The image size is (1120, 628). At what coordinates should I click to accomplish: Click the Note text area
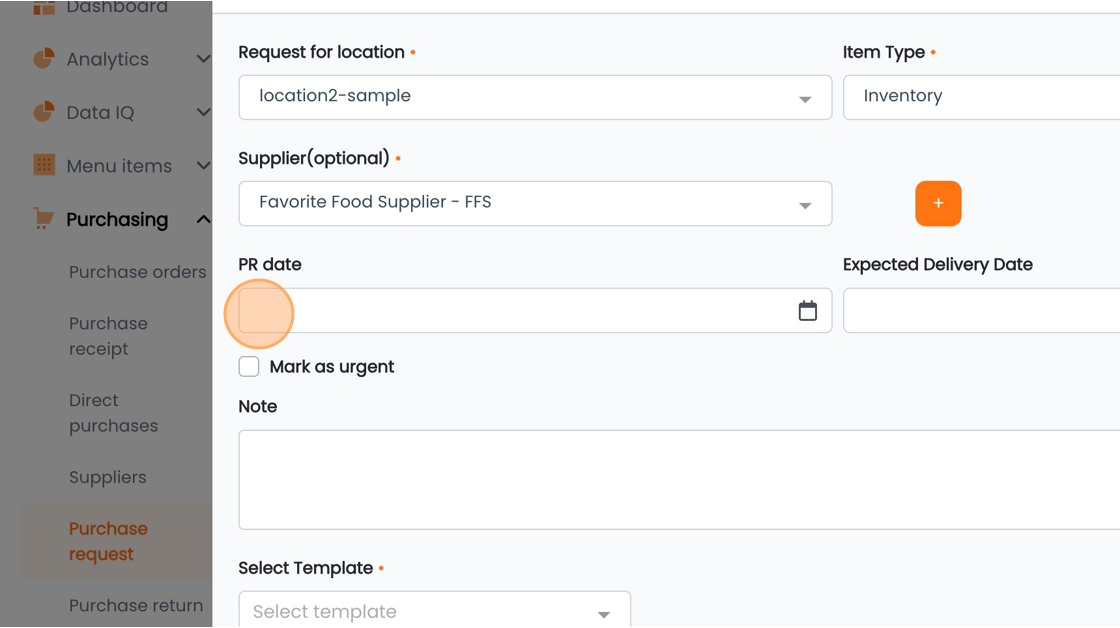coord(679,479)
